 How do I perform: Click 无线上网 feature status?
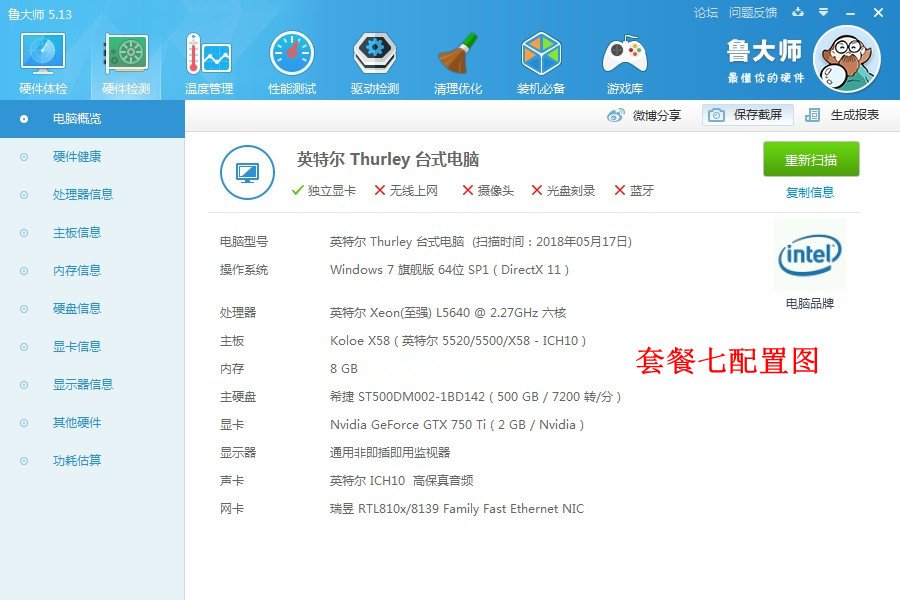click(x=406, y=191)
